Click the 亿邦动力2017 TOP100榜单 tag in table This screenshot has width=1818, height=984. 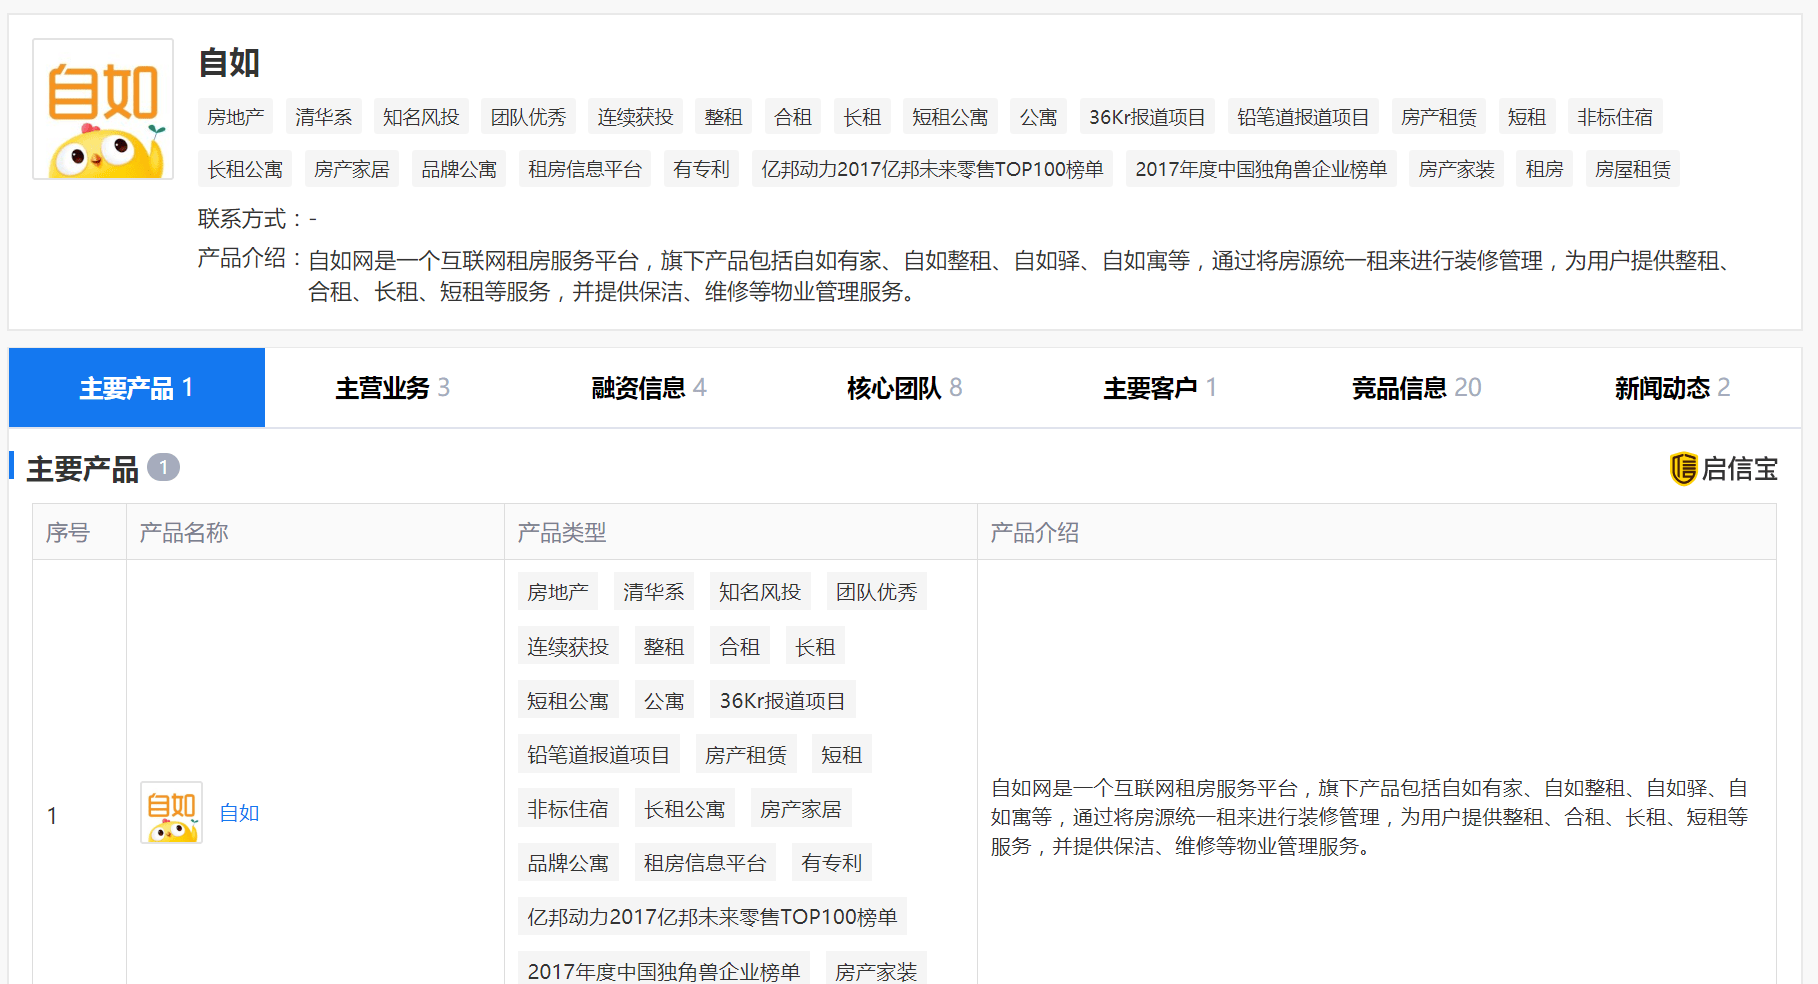point(713,916)
